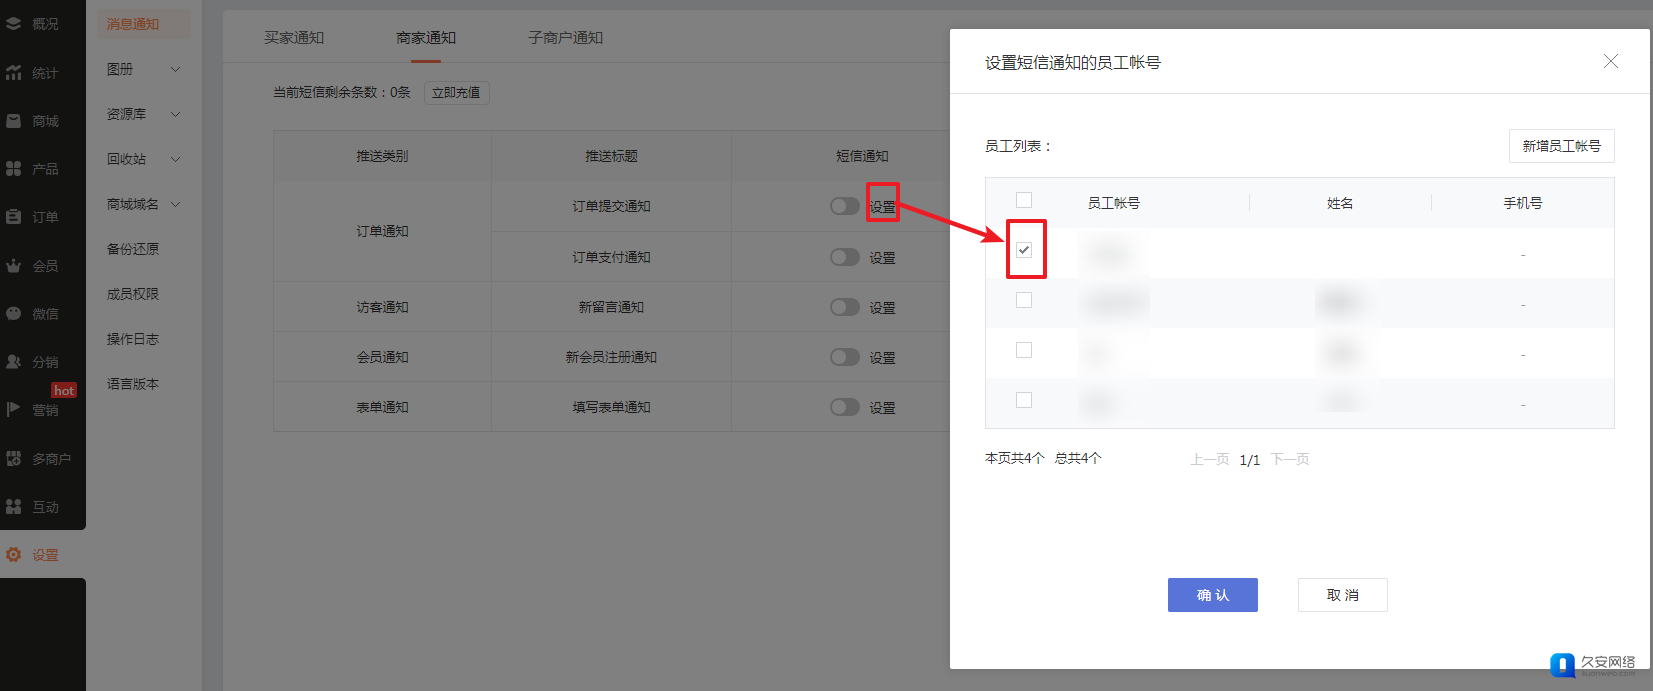
Task: Open the 统计 statistics chart icon
Action: [x=14, y=73]
